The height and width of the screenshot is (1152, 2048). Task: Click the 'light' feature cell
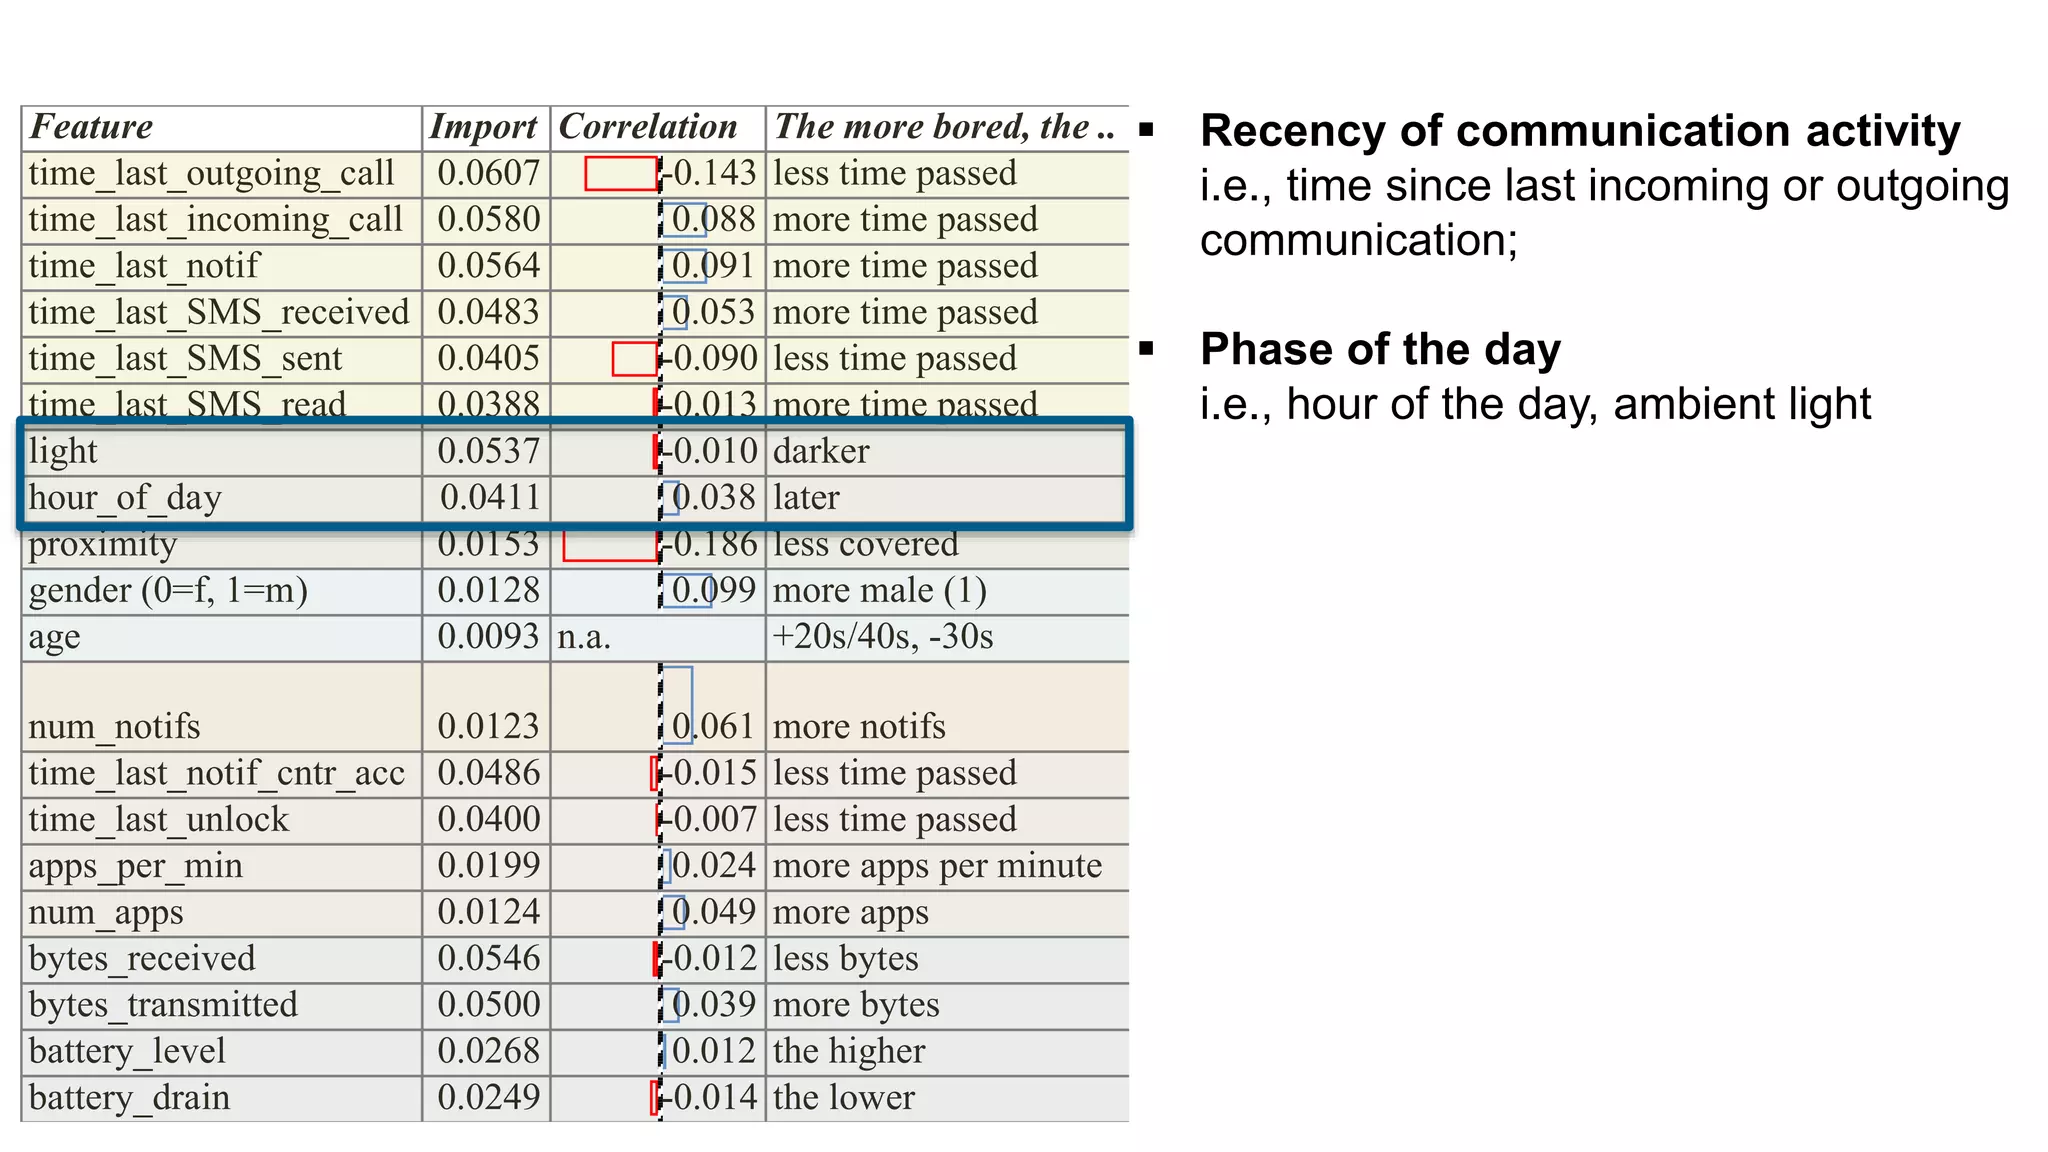221,452
